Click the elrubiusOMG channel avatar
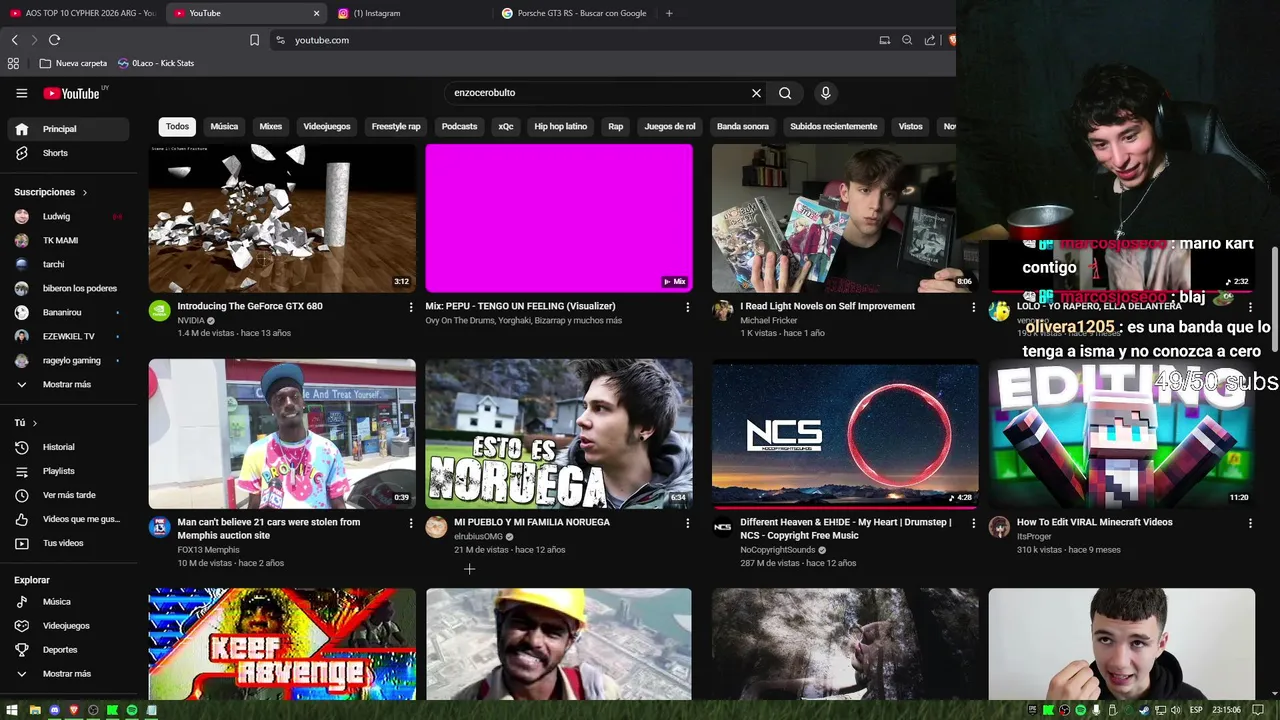Screen dimensions: 1280x720 [x=436, y=527]
